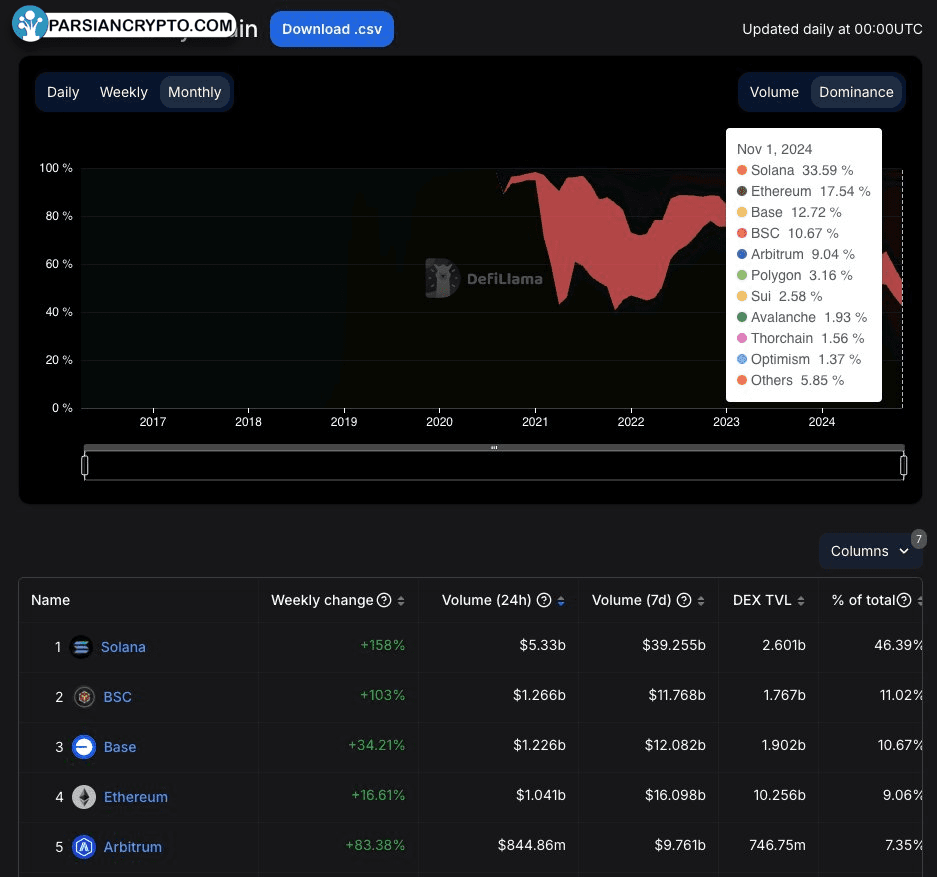The height and width of the screenshot is (877, 937).
Task: Click the Volume (24h) help icon
Action: pyautogui.click(x=544, y=600)
